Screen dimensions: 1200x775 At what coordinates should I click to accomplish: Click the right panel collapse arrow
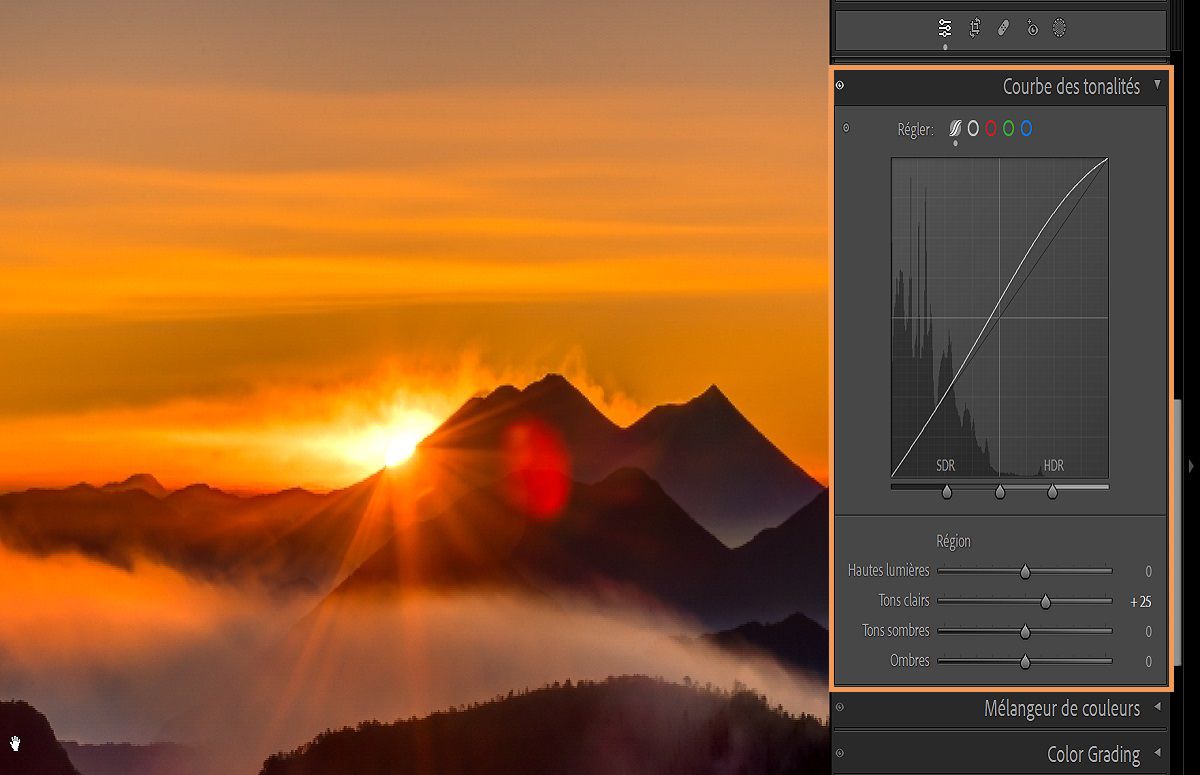coord(1191,466)
